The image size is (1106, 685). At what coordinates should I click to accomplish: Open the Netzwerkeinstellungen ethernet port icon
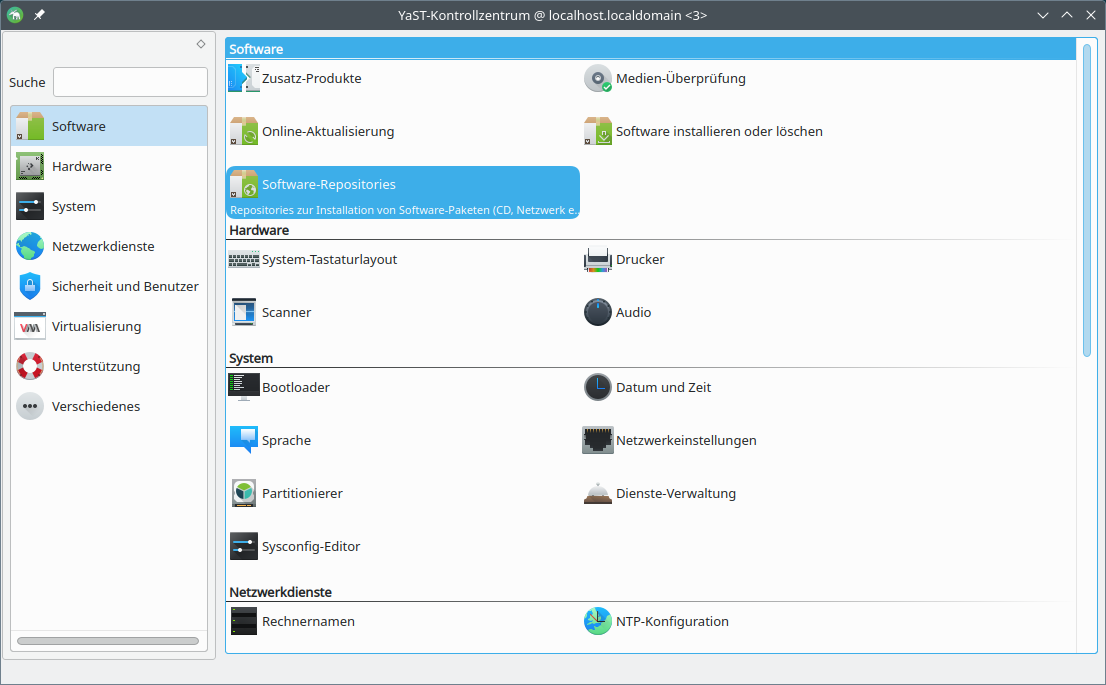coord(597,440)
